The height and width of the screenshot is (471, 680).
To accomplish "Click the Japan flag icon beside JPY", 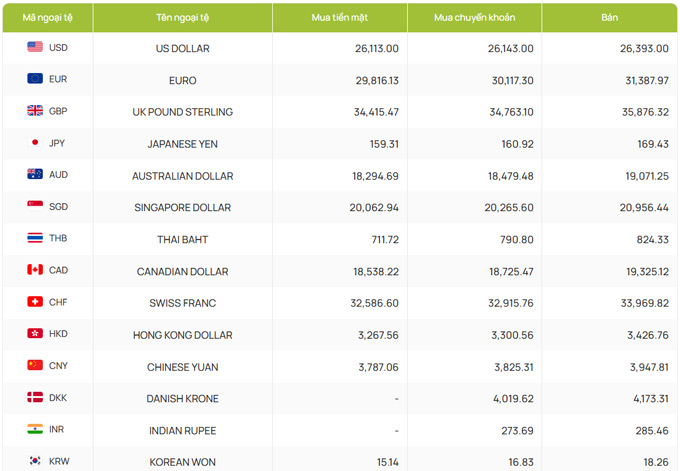I will (35, 142).
